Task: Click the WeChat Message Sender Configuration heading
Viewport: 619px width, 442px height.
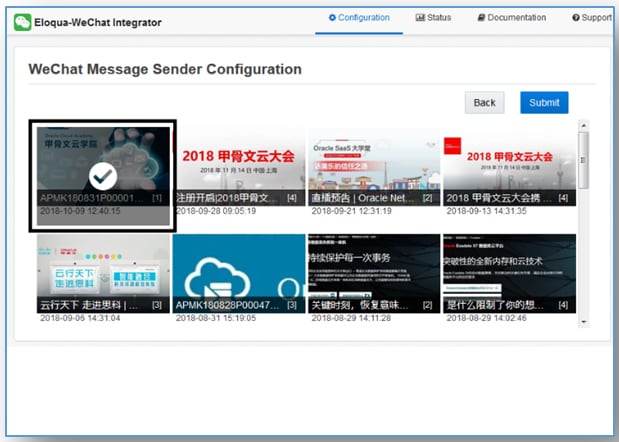Action: [165, 69]
